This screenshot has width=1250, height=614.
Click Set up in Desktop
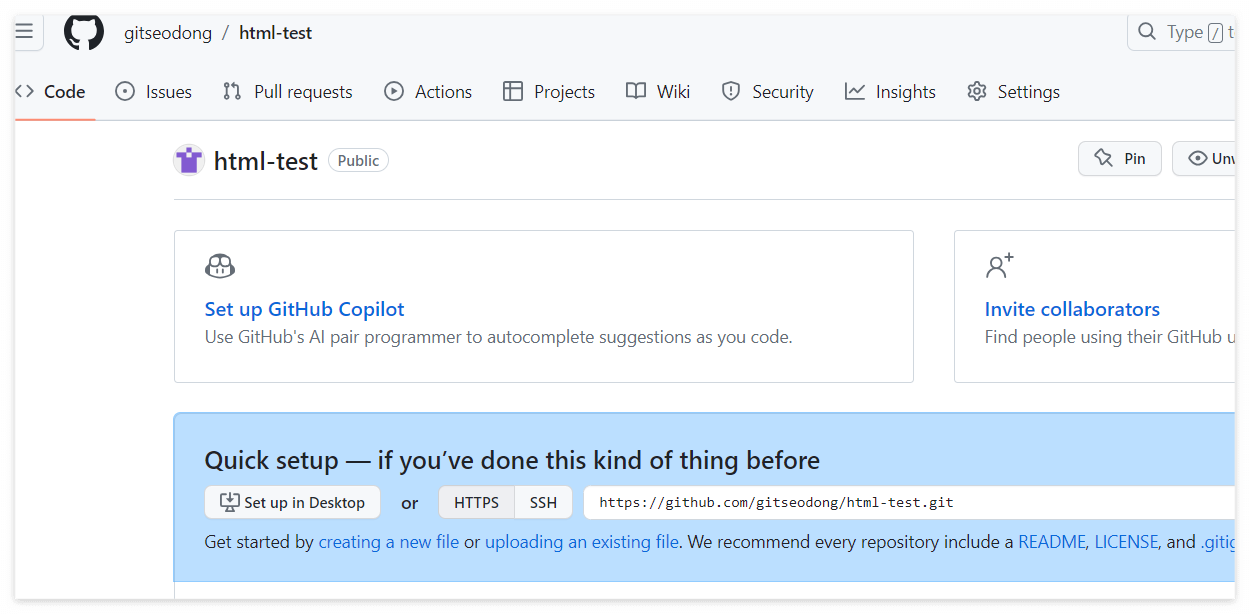tap(292, 502)
